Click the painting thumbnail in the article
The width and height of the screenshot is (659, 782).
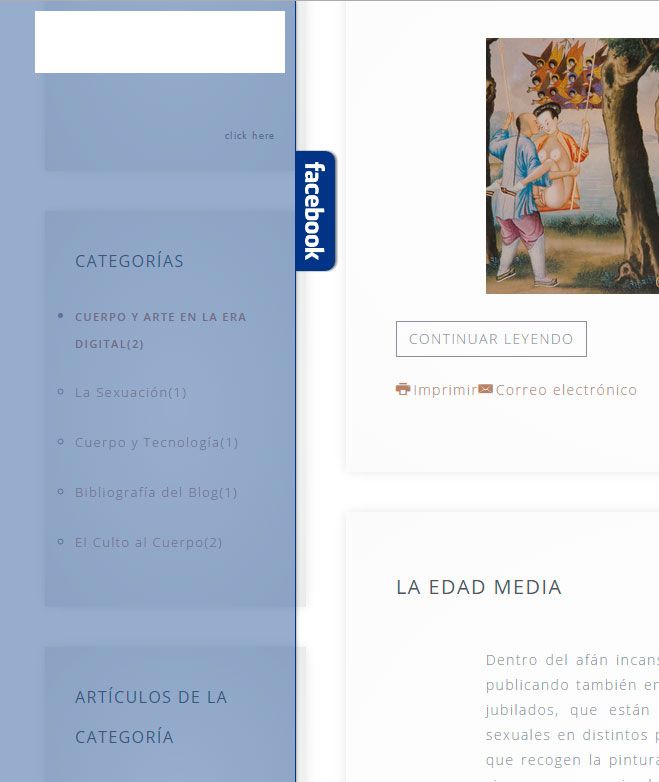pos(572,166)
